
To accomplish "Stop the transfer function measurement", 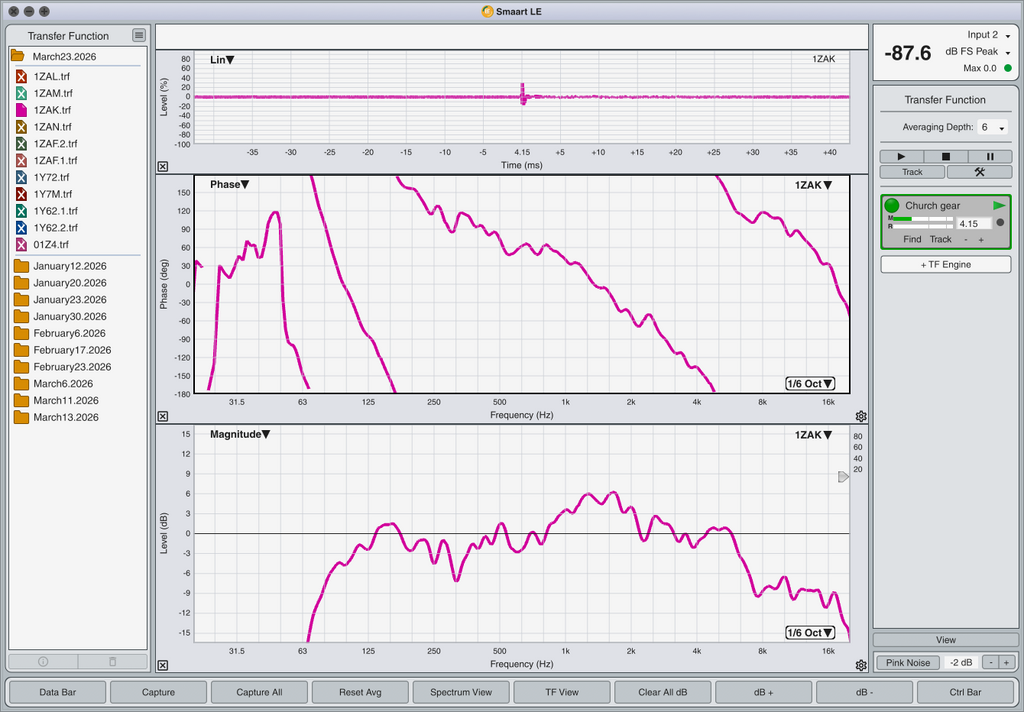I will pyautogui.click(x=946, y=157).
